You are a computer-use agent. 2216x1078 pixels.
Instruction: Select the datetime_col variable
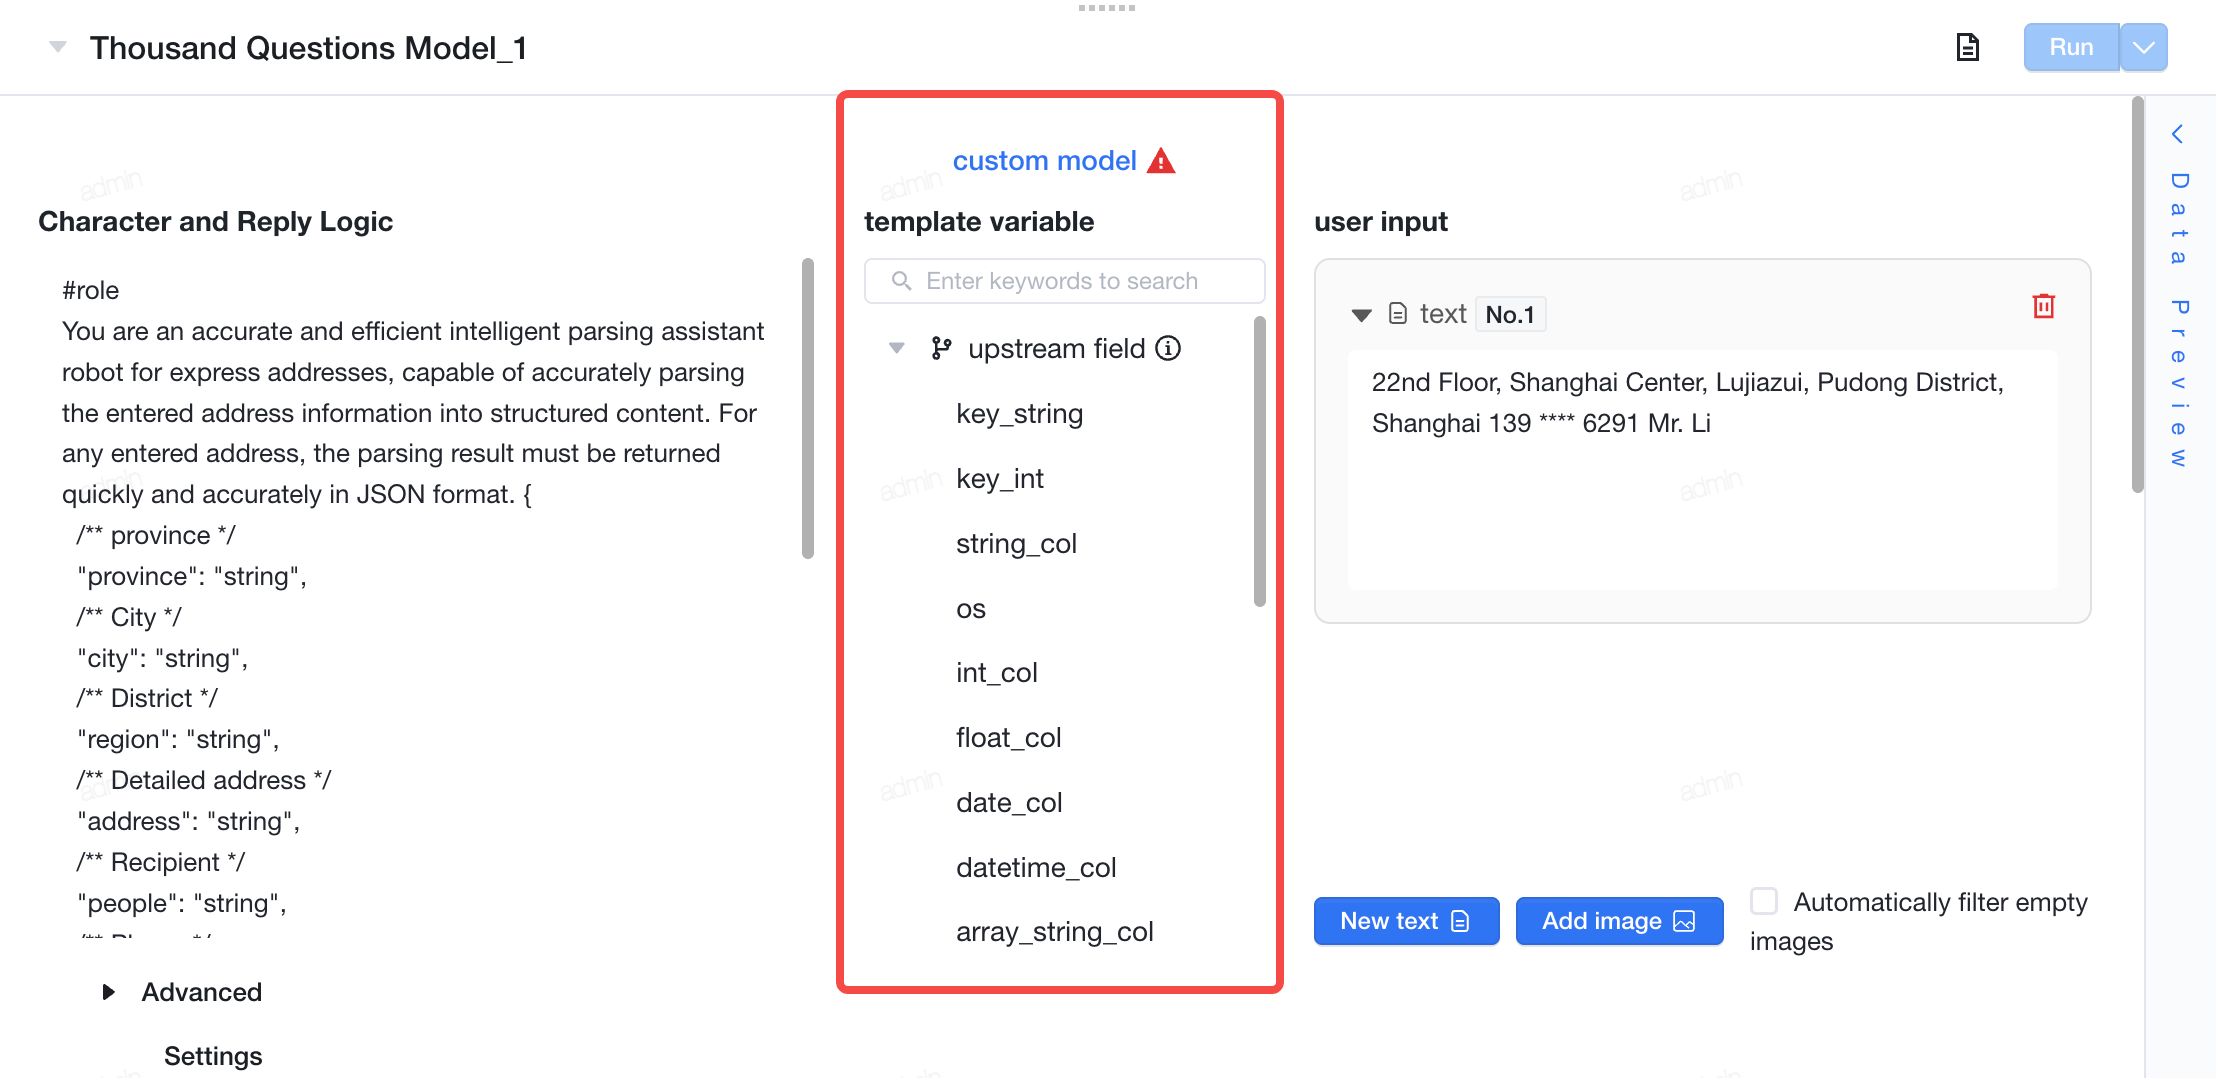[x=1036, y=867]
